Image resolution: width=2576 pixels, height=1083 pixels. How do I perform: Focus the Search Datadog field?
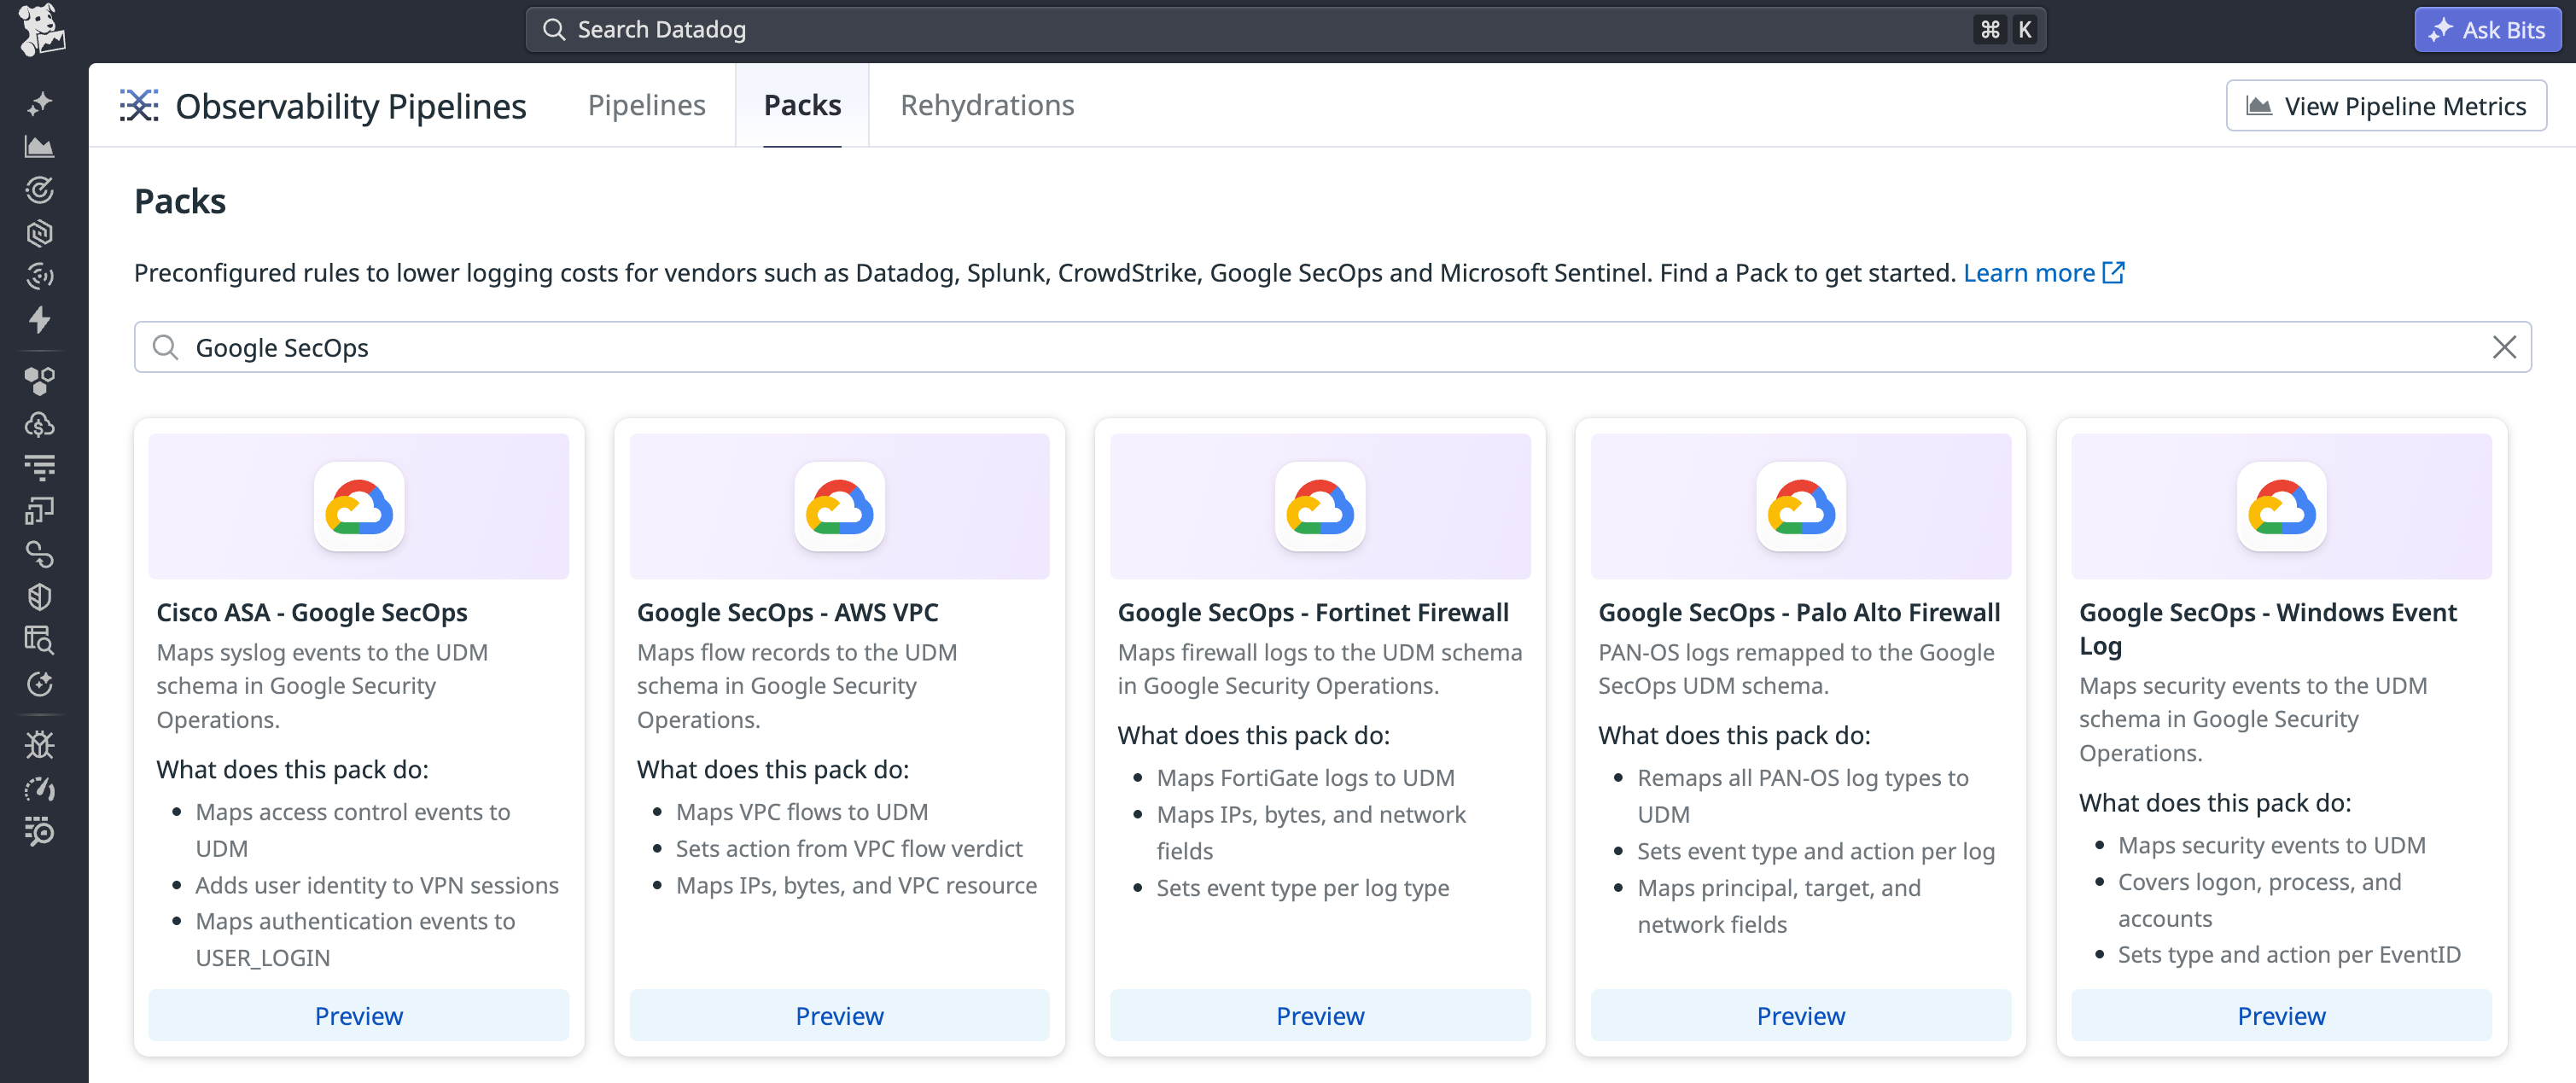[1286, 29]
